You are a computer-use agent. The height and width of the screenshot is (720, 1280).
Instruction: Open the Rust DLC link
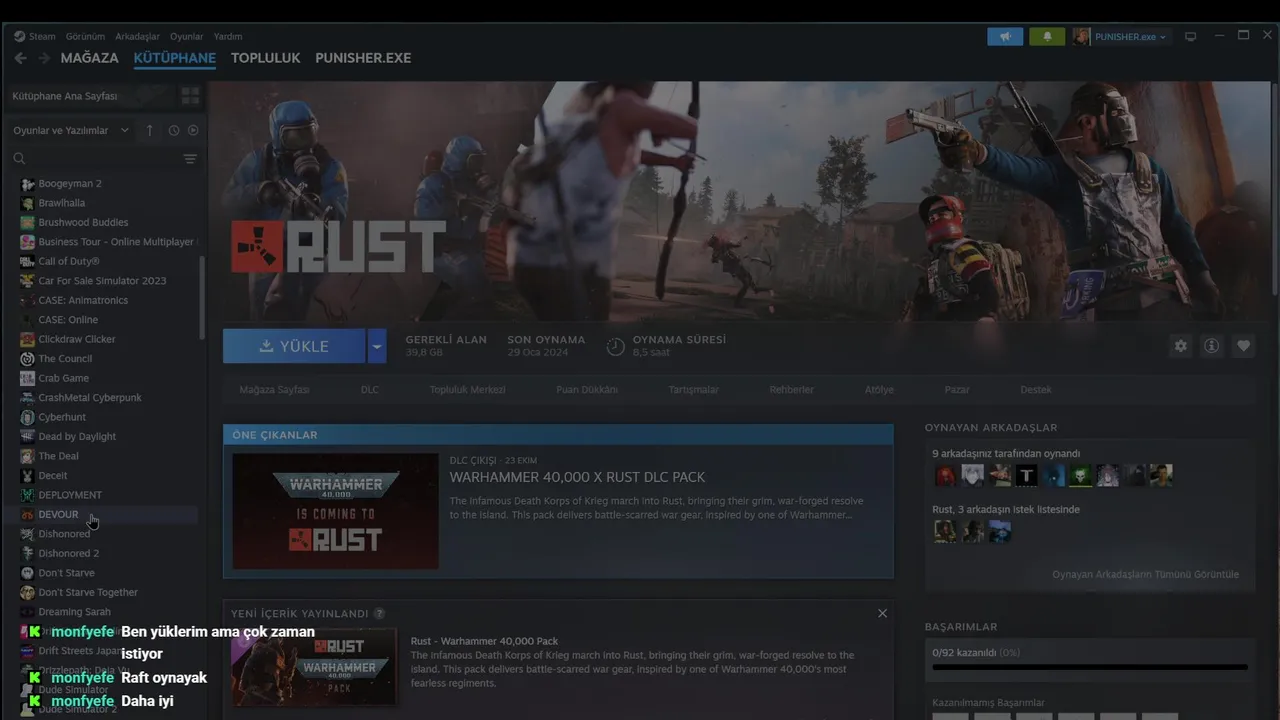coord(370,390)
